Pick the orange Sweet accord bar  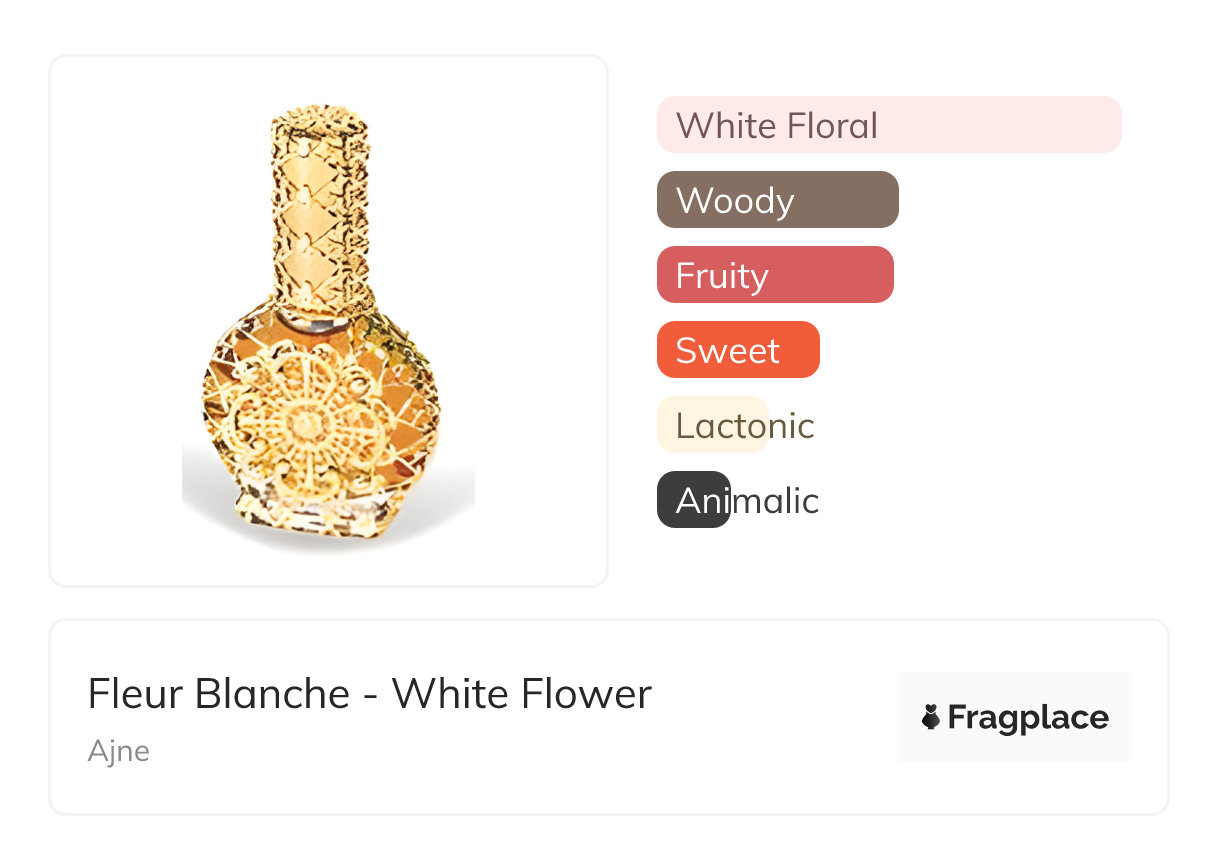pos(738,350)
